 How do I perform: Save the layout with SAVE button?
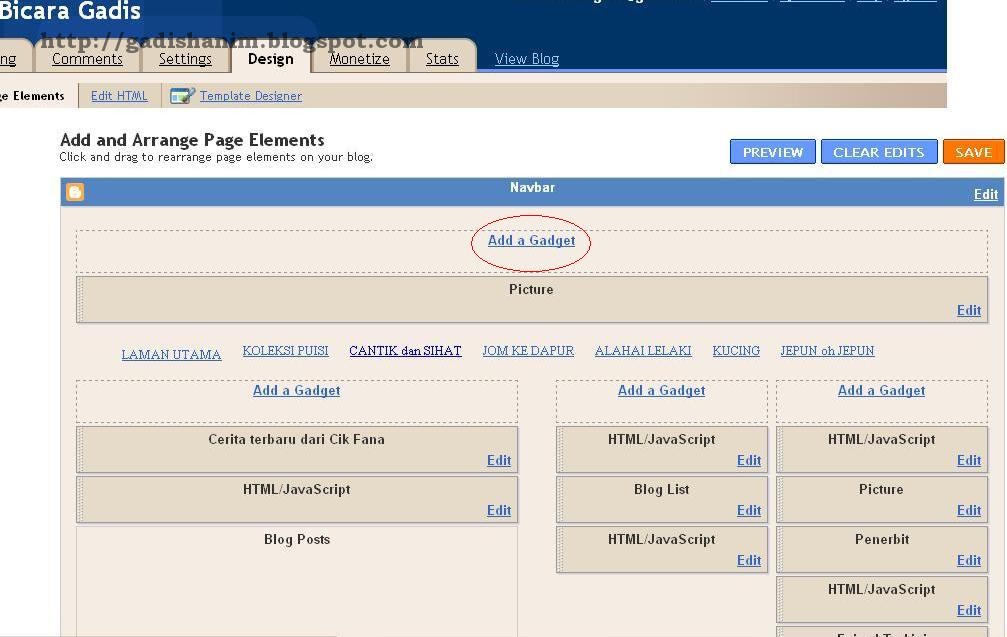(973, 152)
